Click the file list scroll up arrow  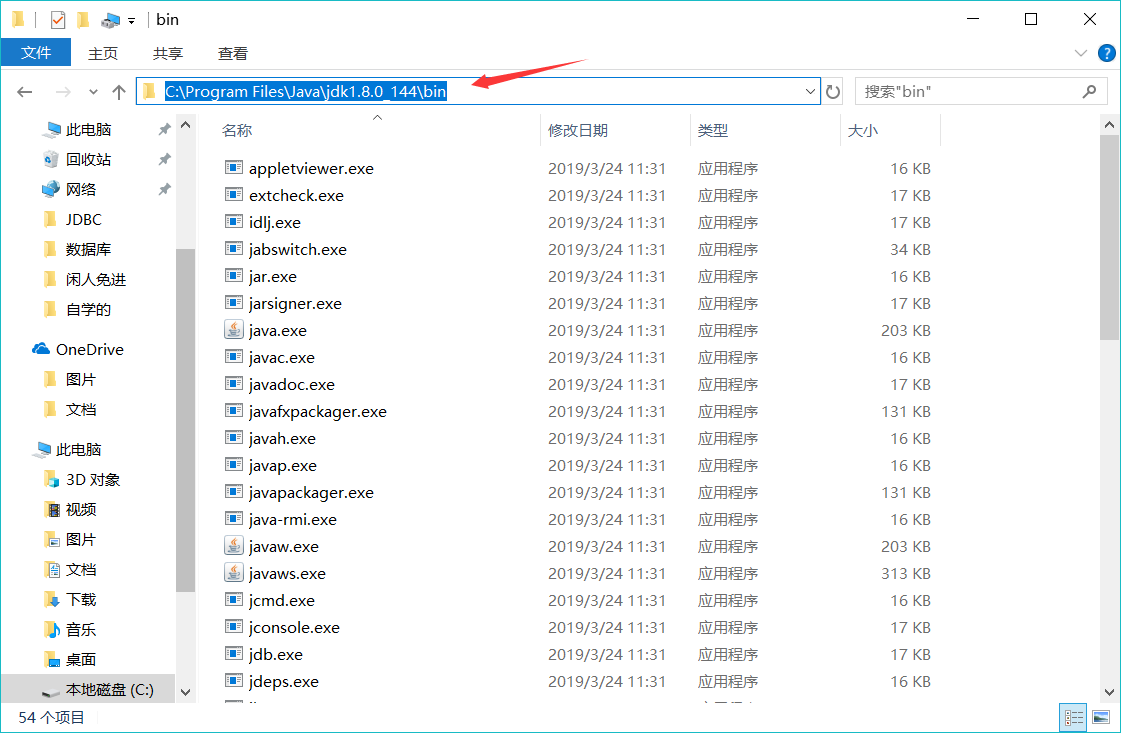tap(1109, 124)
